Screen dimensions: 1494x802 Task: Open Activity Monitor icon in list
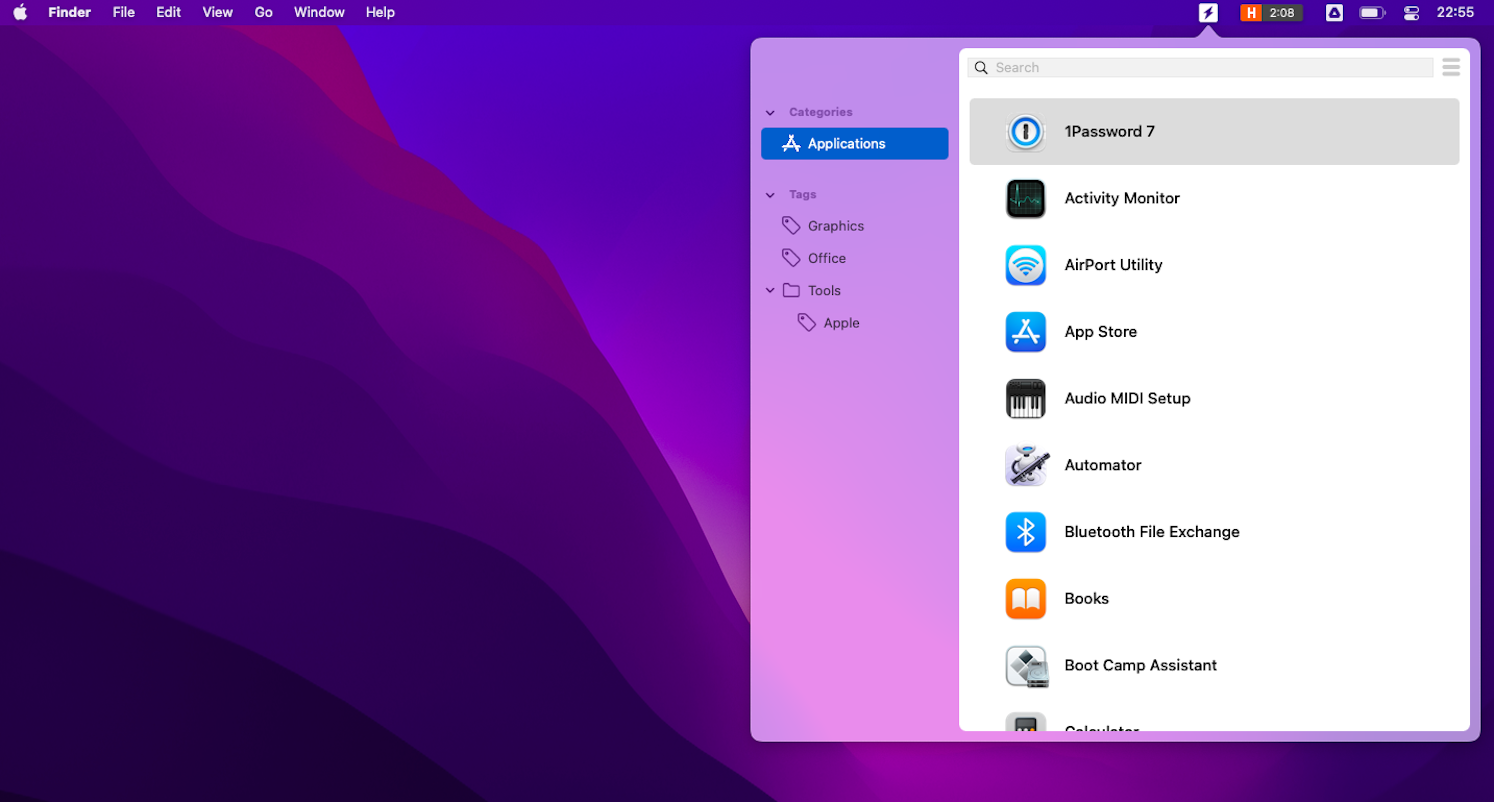(x=1025, y=199)
